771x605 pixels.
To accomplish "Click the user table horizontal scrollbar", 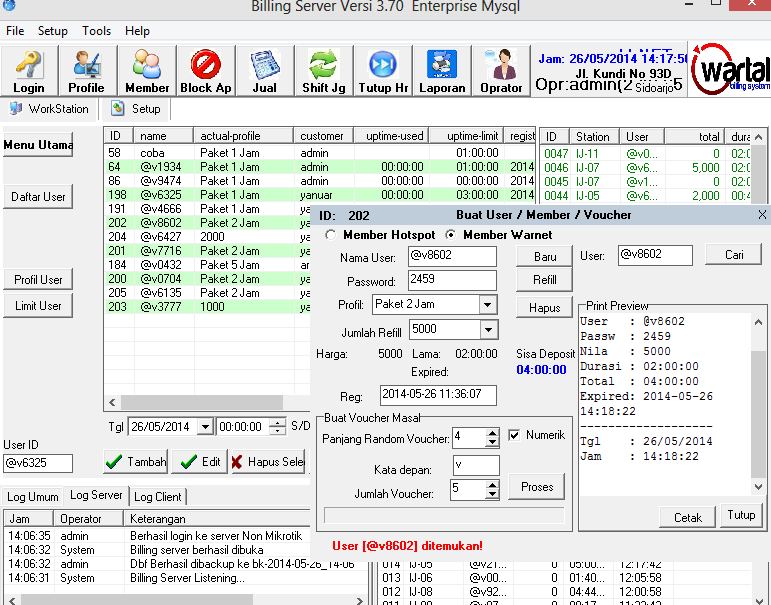I will point(202,402).
